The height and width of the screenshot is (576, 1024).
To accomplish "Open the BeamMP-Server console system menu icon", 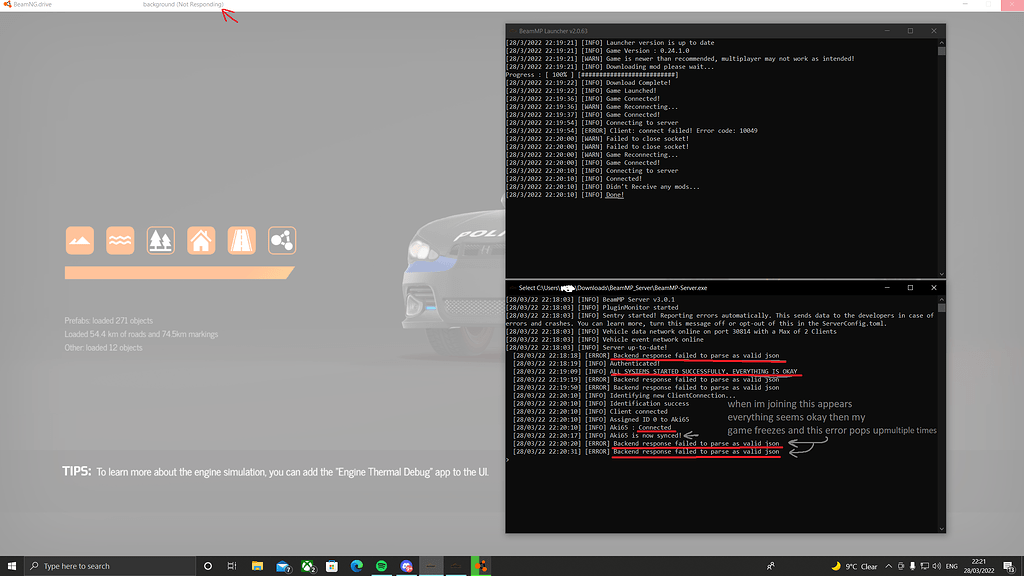I will [513, 287].
